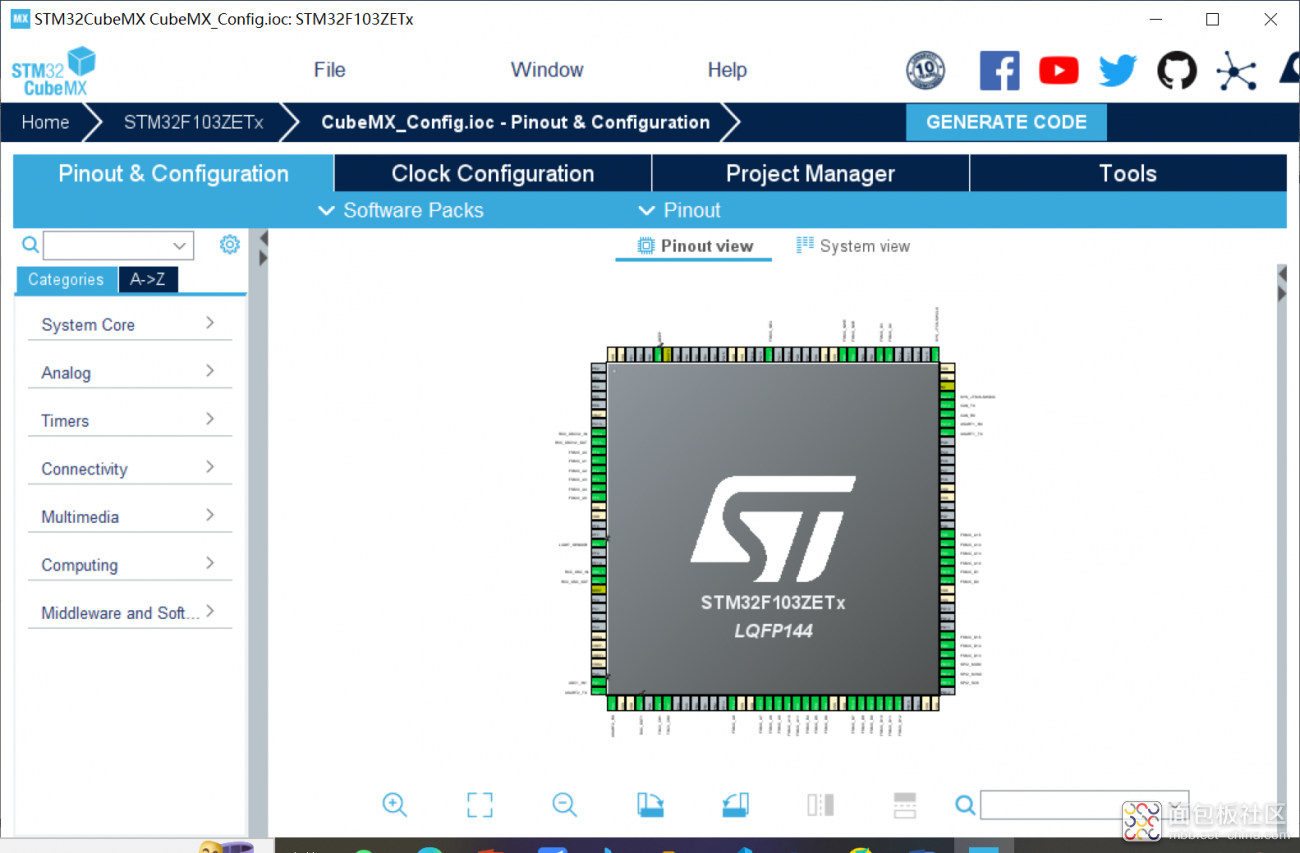Screen dimensions: 1300x853
Task: Open the ST YouTube channel icon
Action: tap(1058, 70)
